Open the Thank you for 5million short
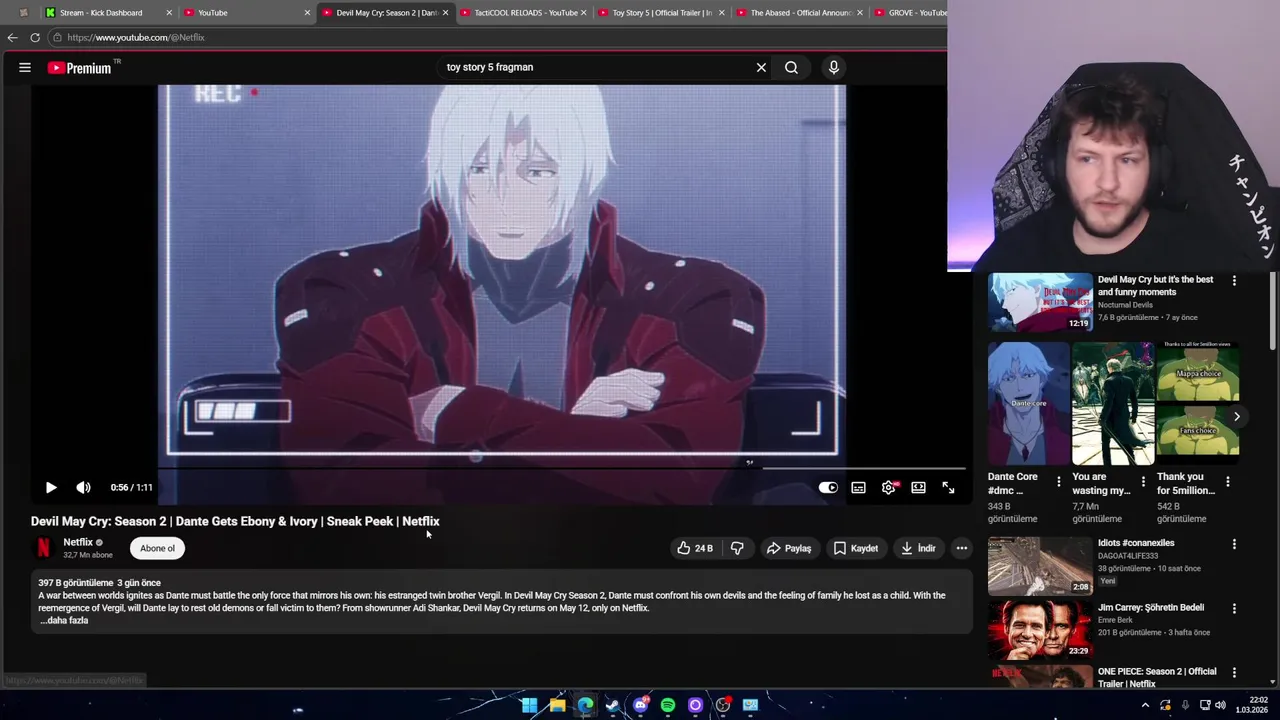The image size is (1280, 720). coord(1198,404)
